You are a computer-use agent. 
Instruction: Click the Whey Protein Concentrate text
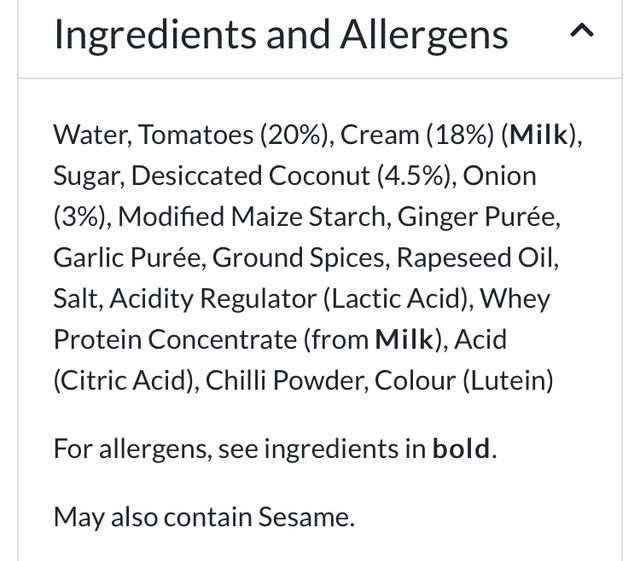click(x=175, y=340)
